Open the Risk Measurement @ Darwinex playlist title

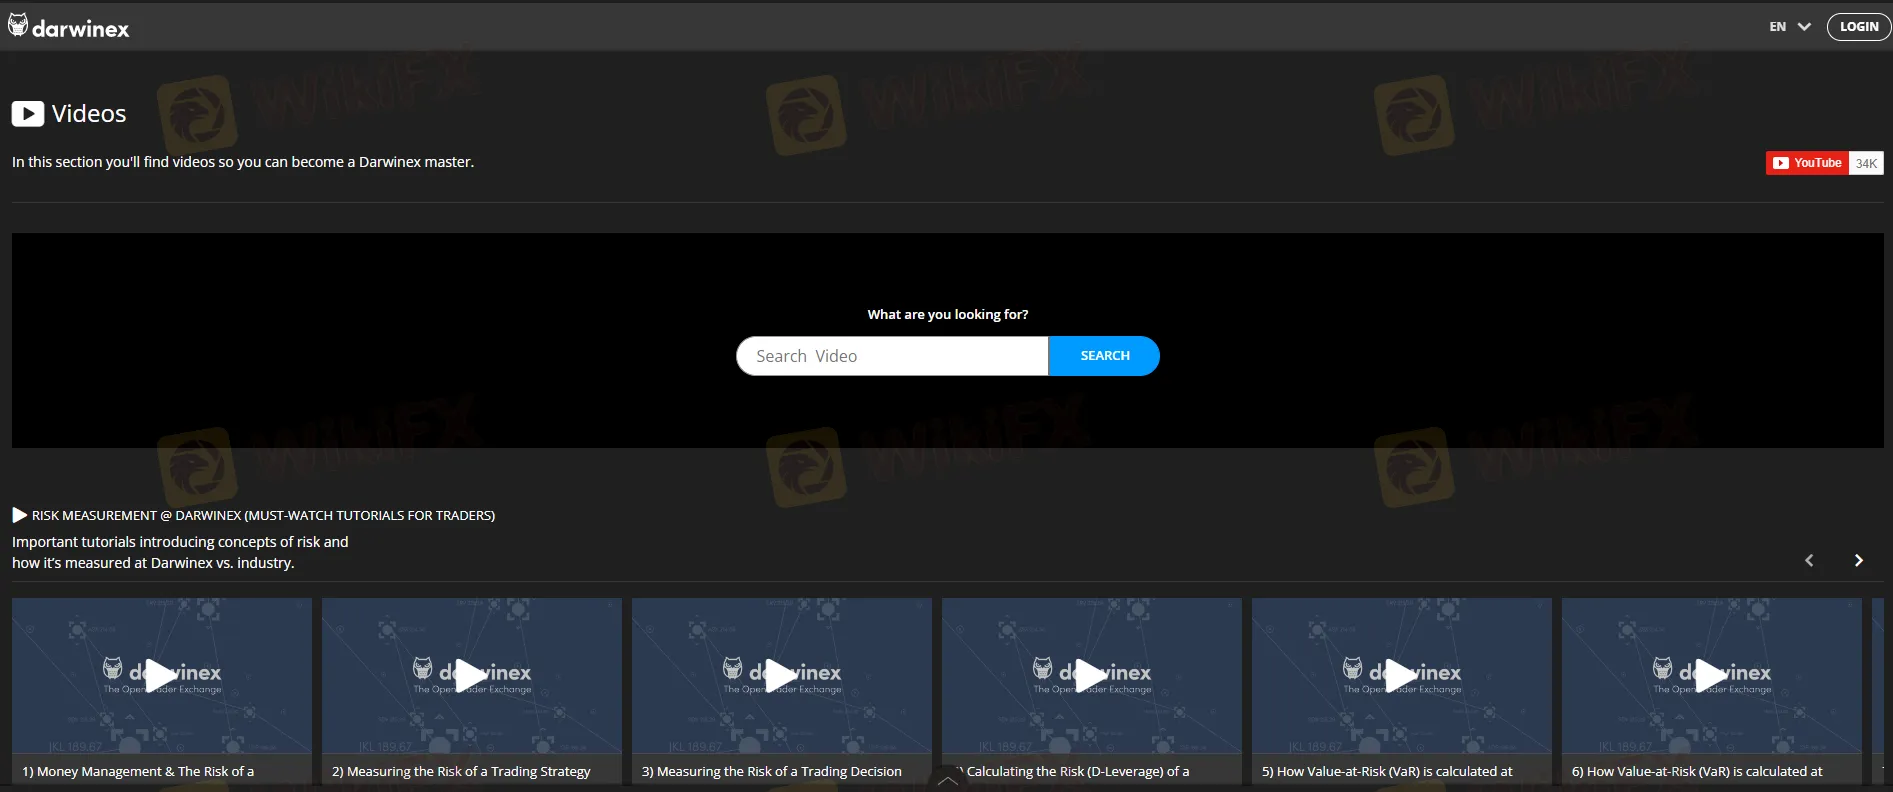[263, 516]
